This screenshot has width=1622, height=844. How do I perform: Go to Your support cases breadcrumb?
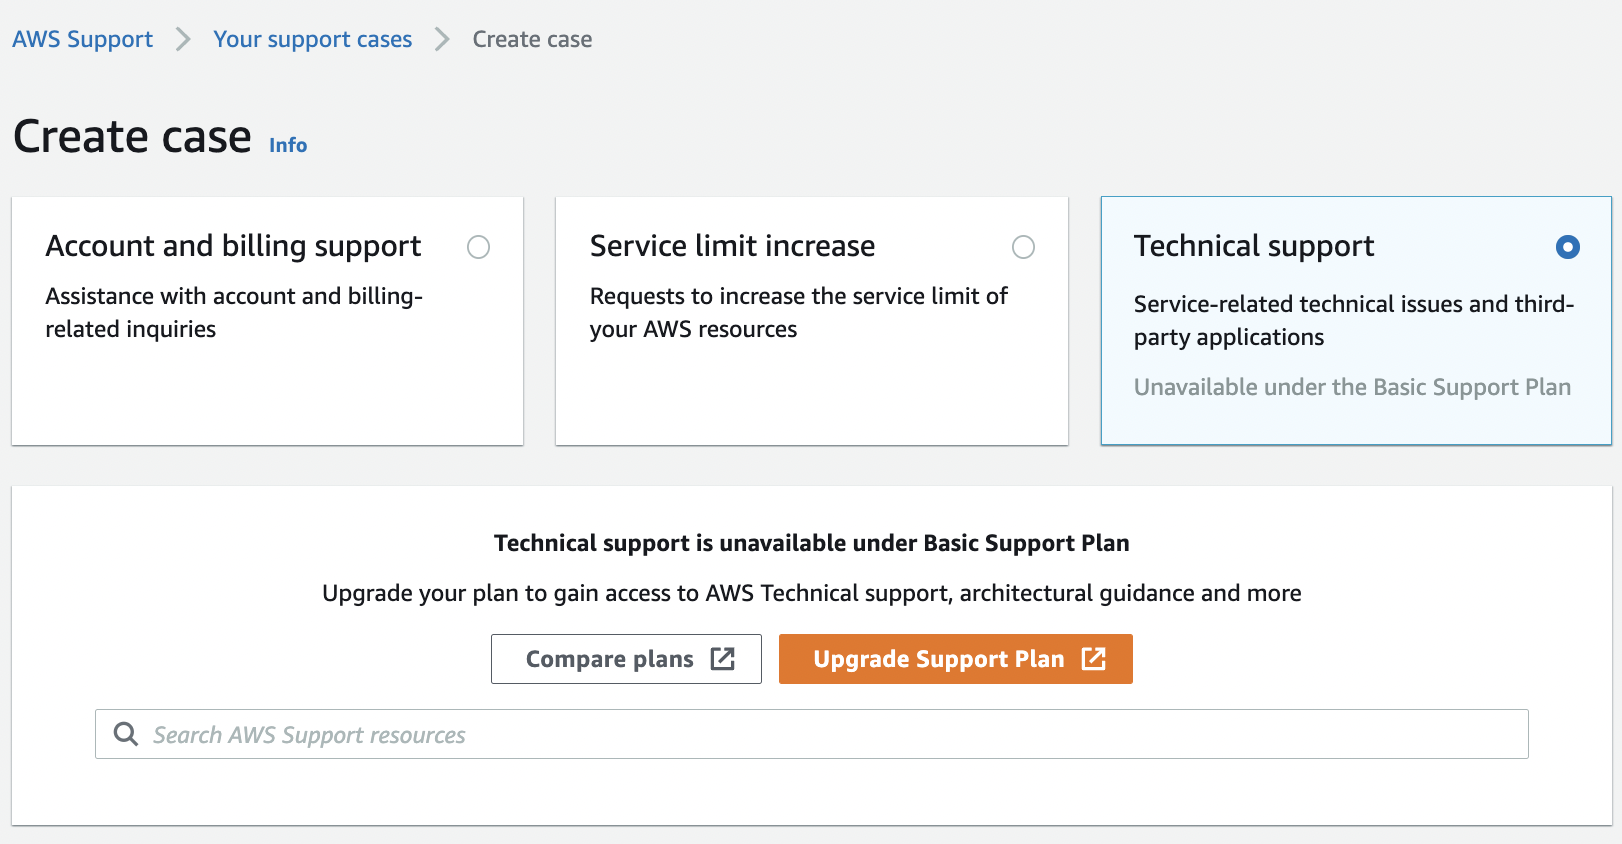click(x=312, y=39)
